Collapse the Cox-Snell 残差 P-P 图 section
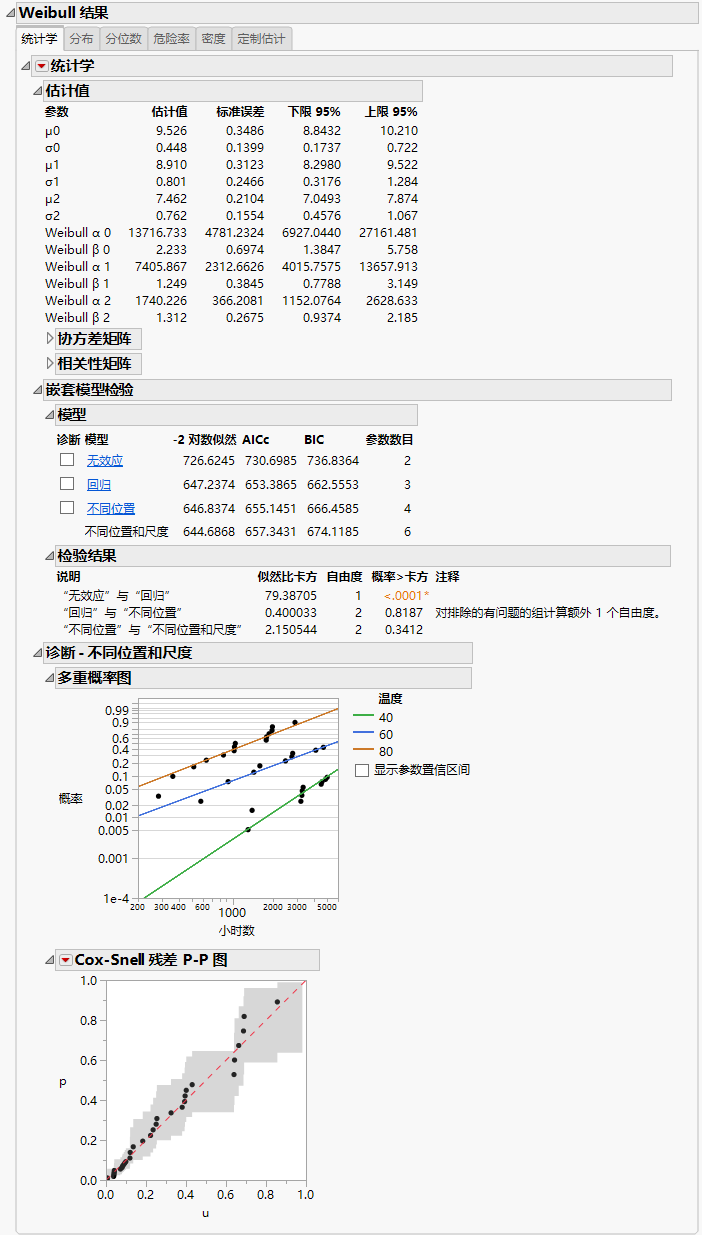 pyautogui.click(x=50, y=960)
